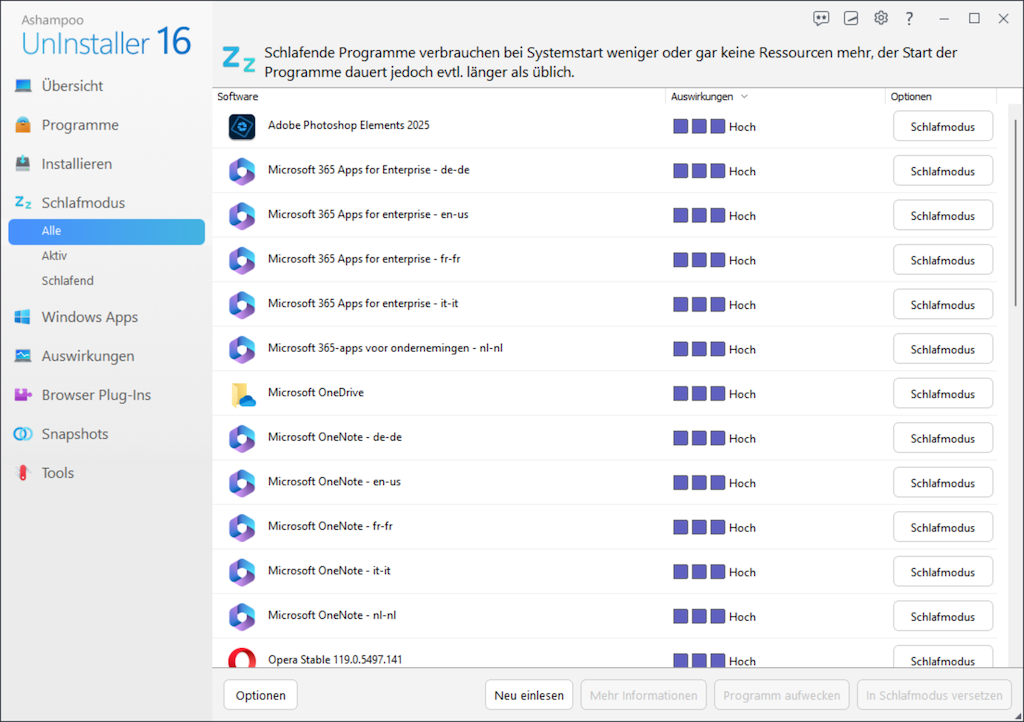Screen dimensions: 1024x722
Task: Click the help question mark icon
Action: click(x=910, y=18)
